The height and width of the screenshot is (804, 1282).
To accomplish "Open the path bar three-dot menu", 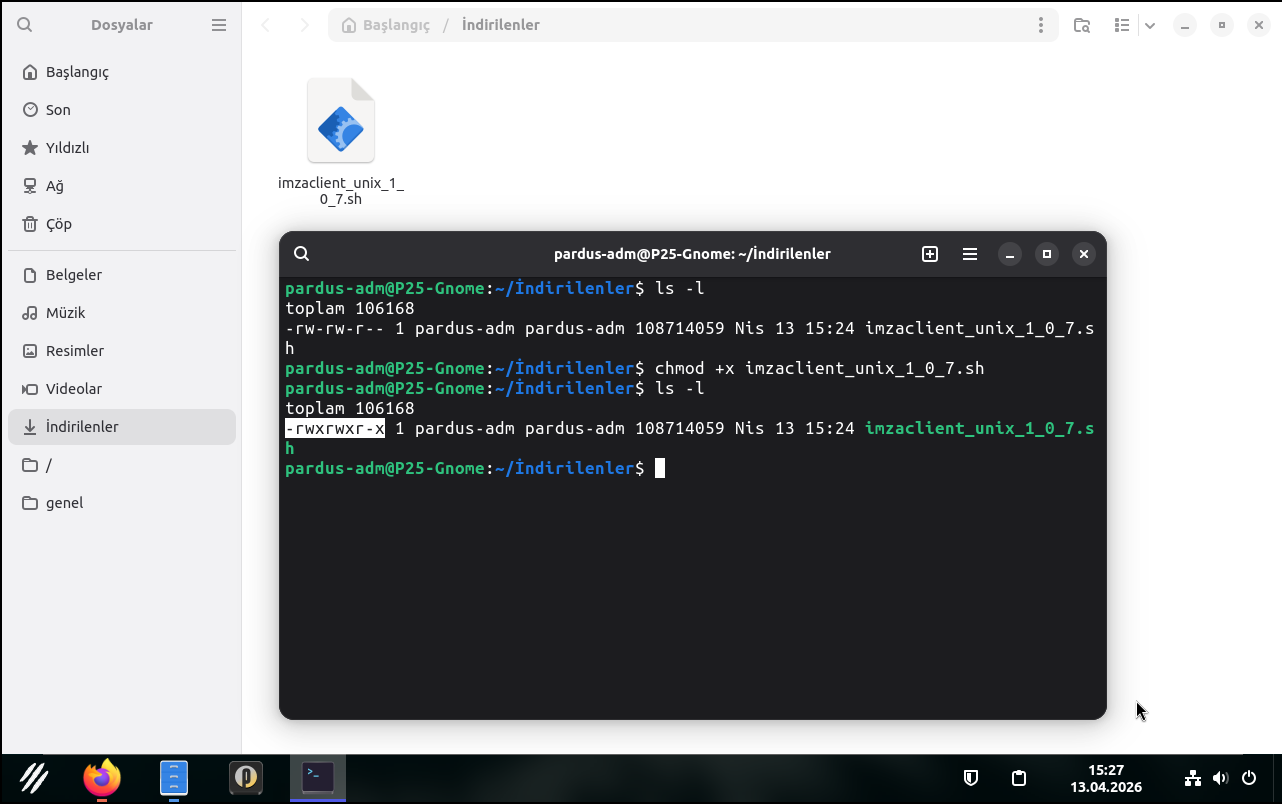I will point(1041,25).
